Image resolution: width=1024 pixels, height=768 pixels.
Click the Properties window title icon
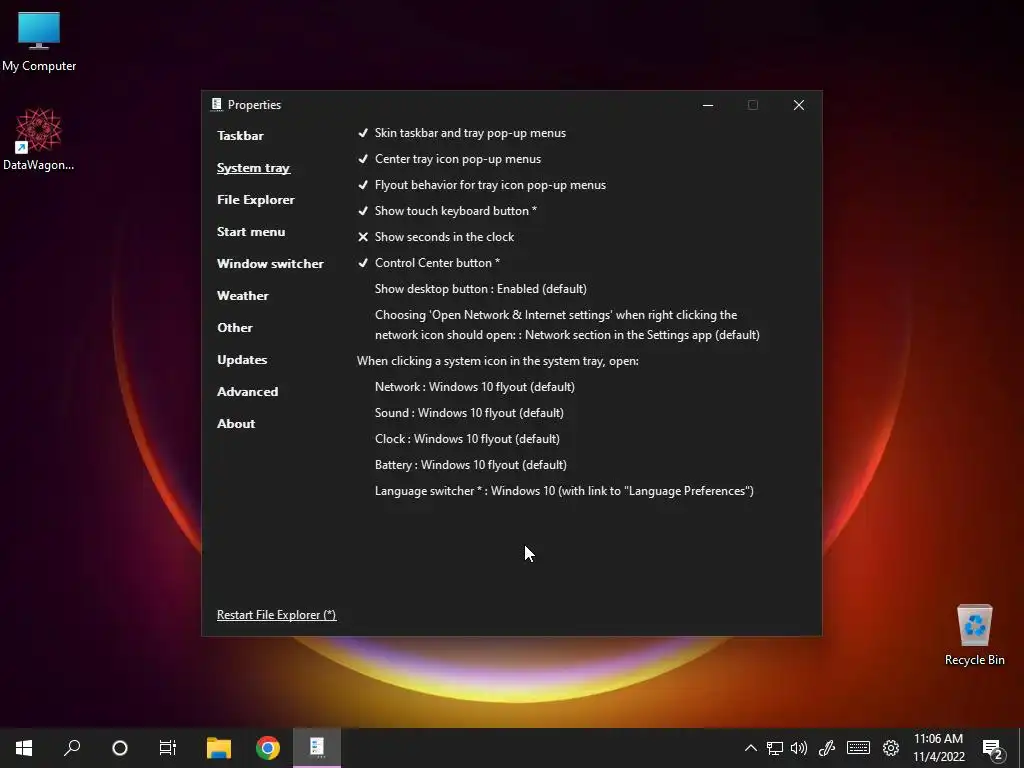(217, 104)
